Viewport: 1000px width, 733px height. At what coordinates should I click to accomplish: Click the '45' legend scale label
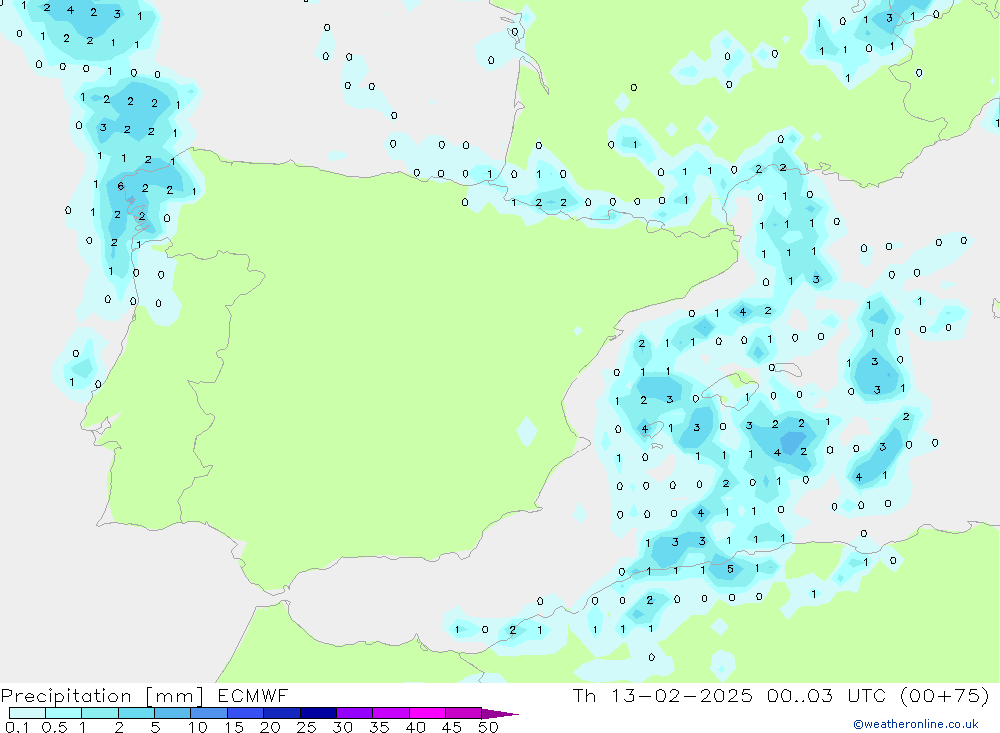(452, 727)
